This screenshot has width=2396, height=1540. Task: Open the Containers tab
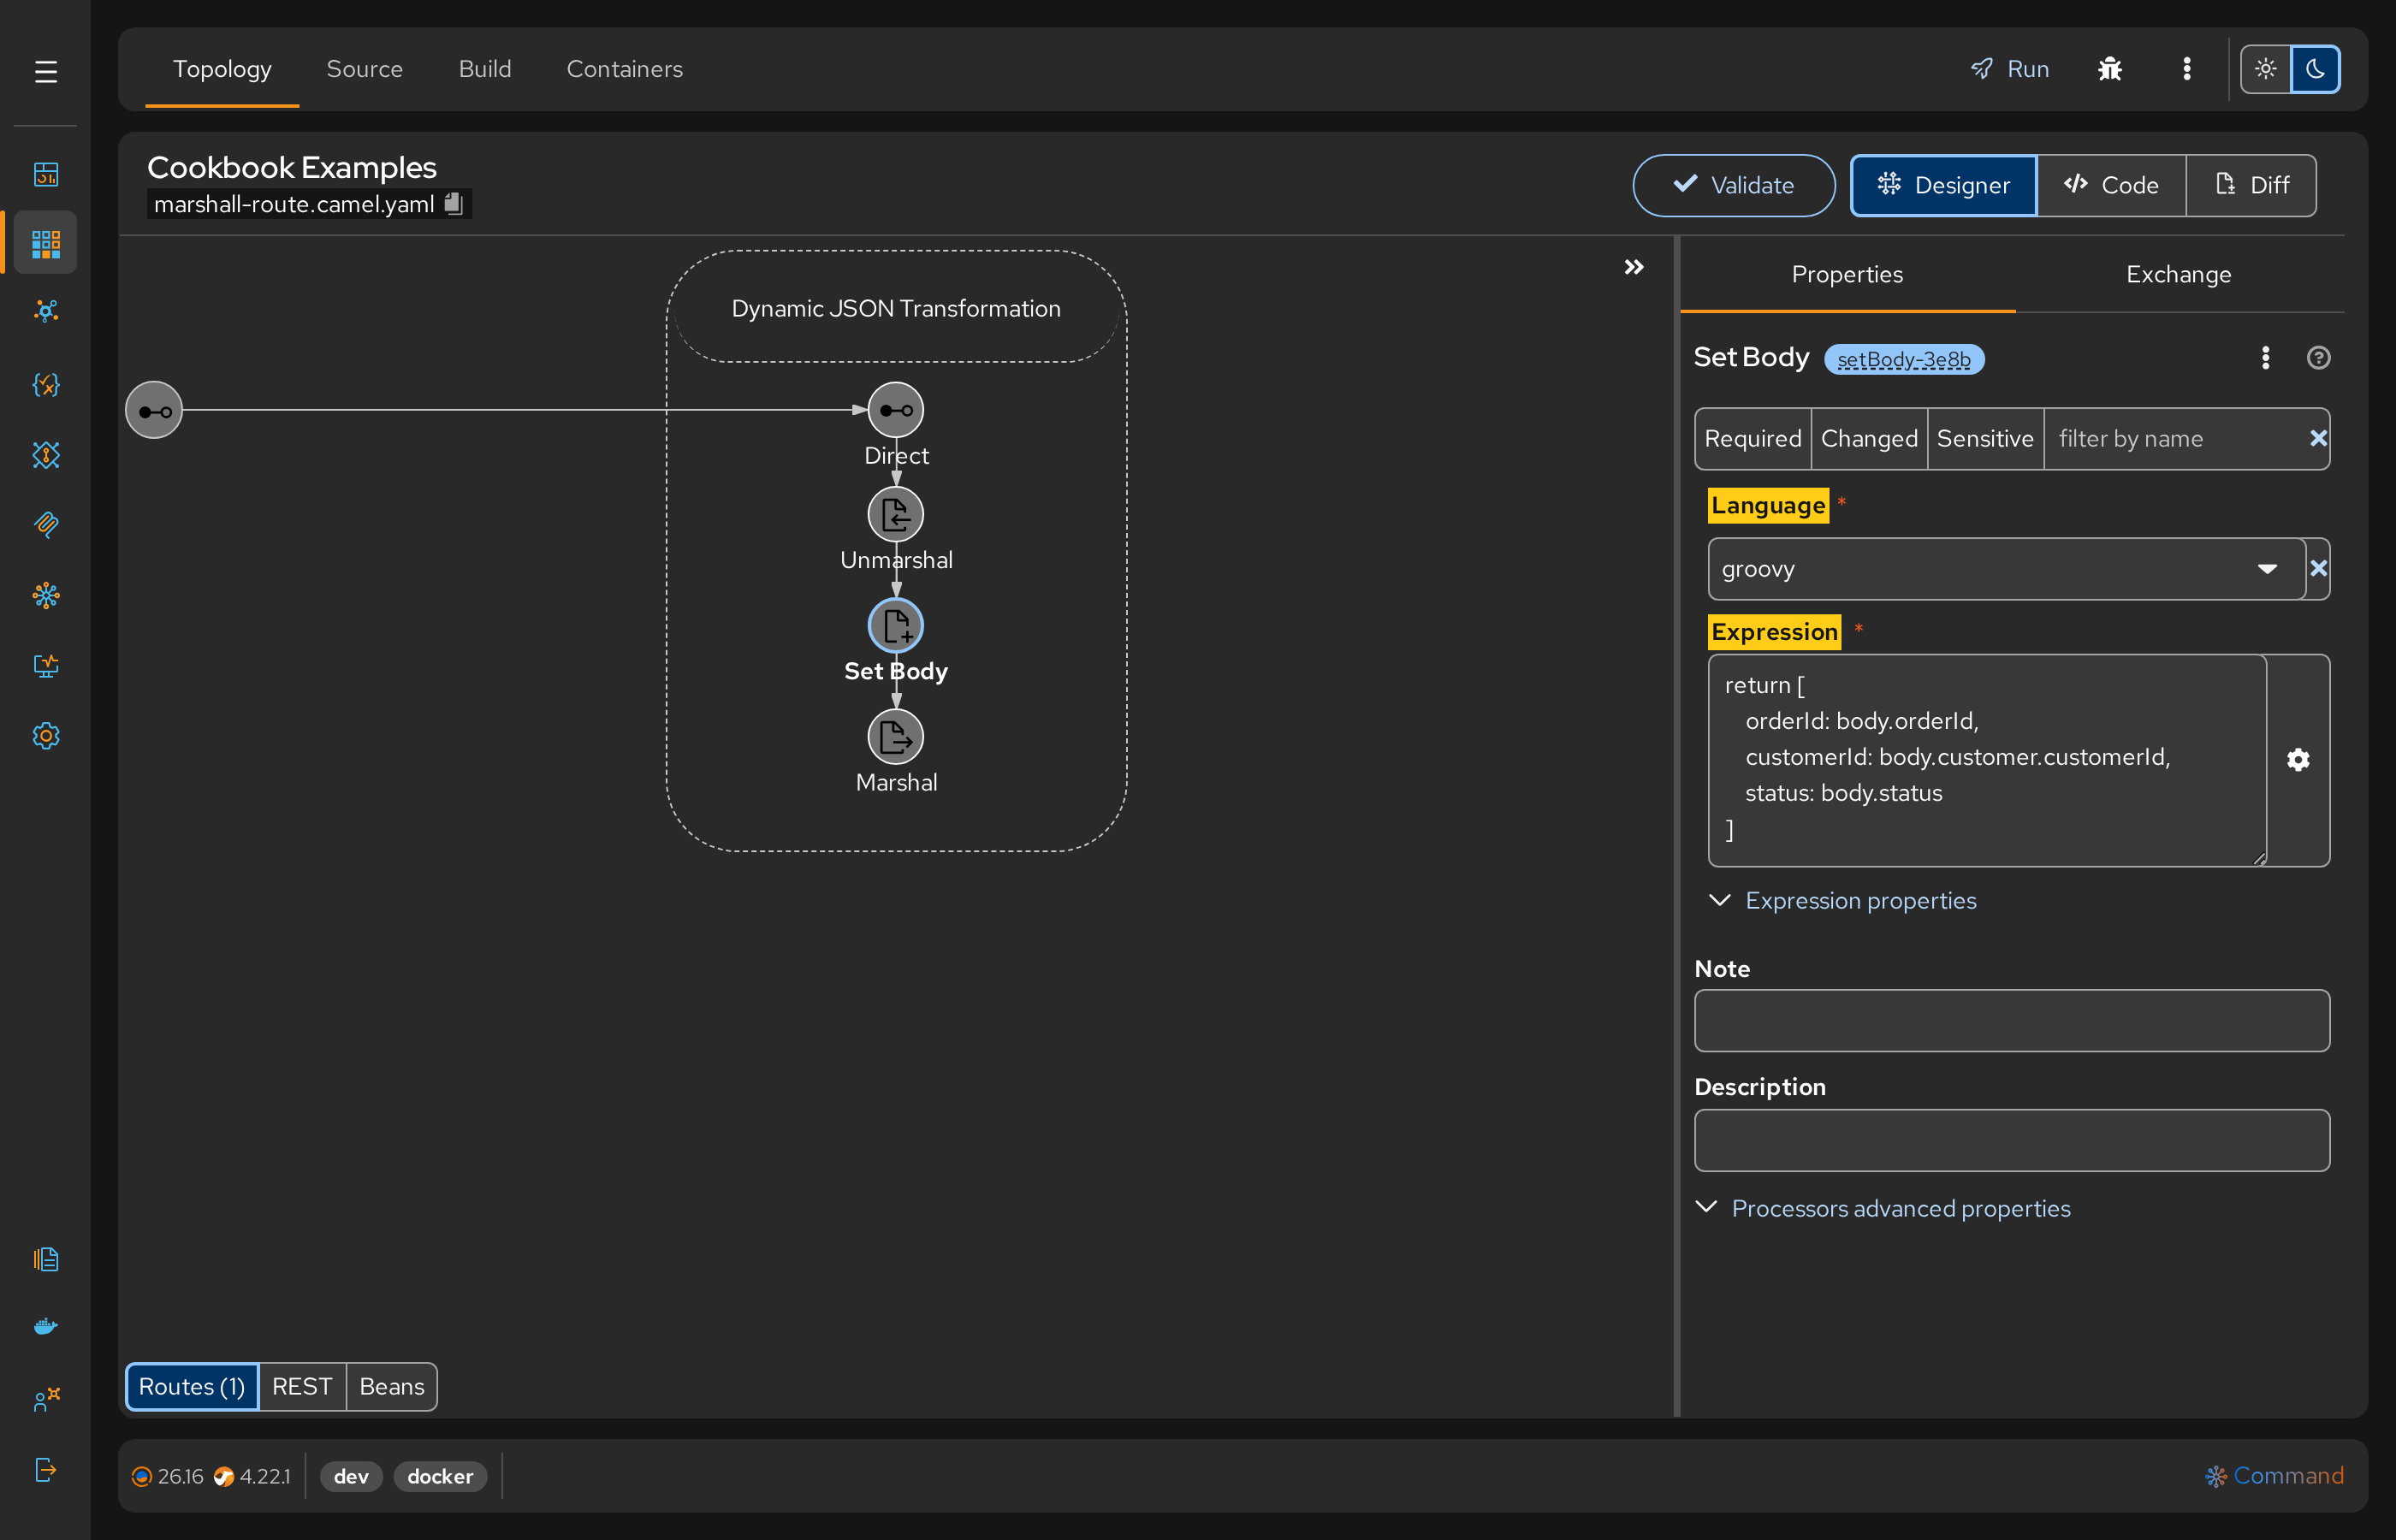pyautogui.click(x=625, y=69)
